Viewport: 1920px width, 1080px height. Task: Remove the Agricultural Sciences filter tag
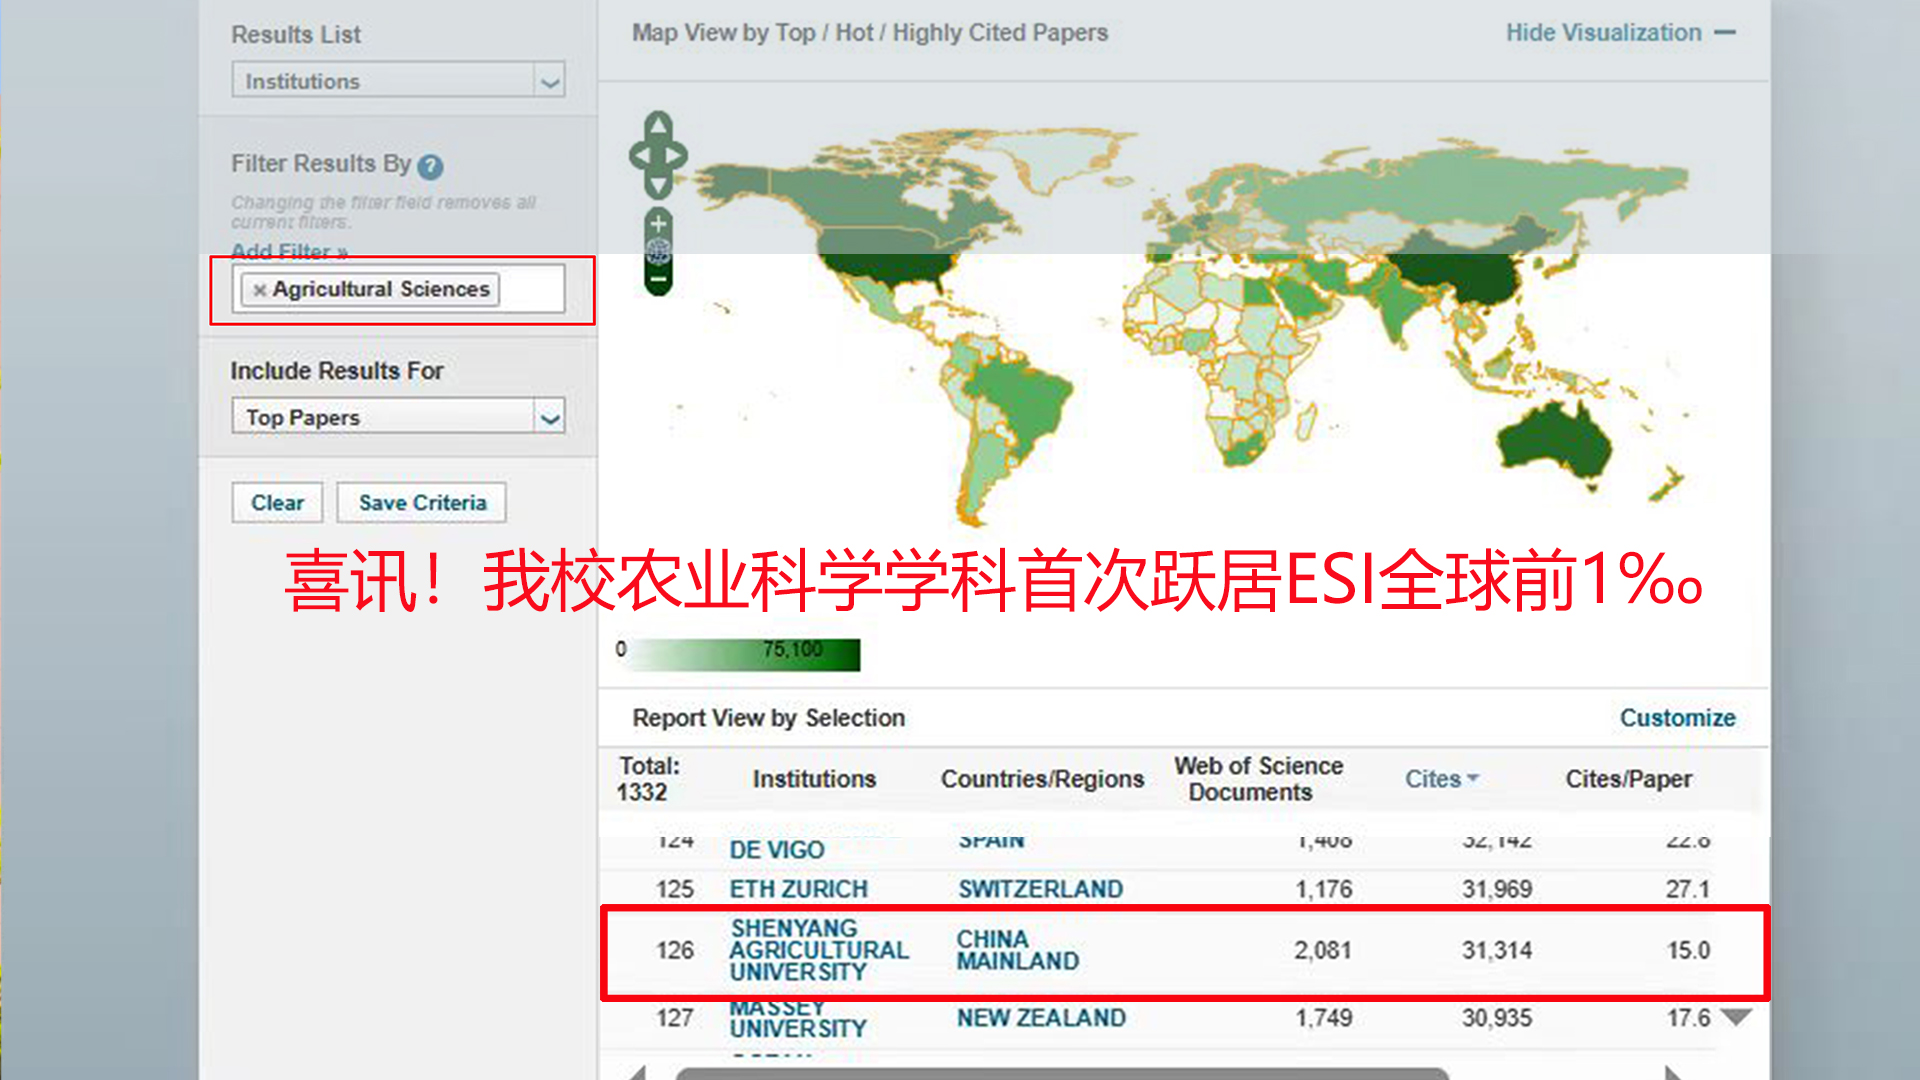(x=259, y=290)
